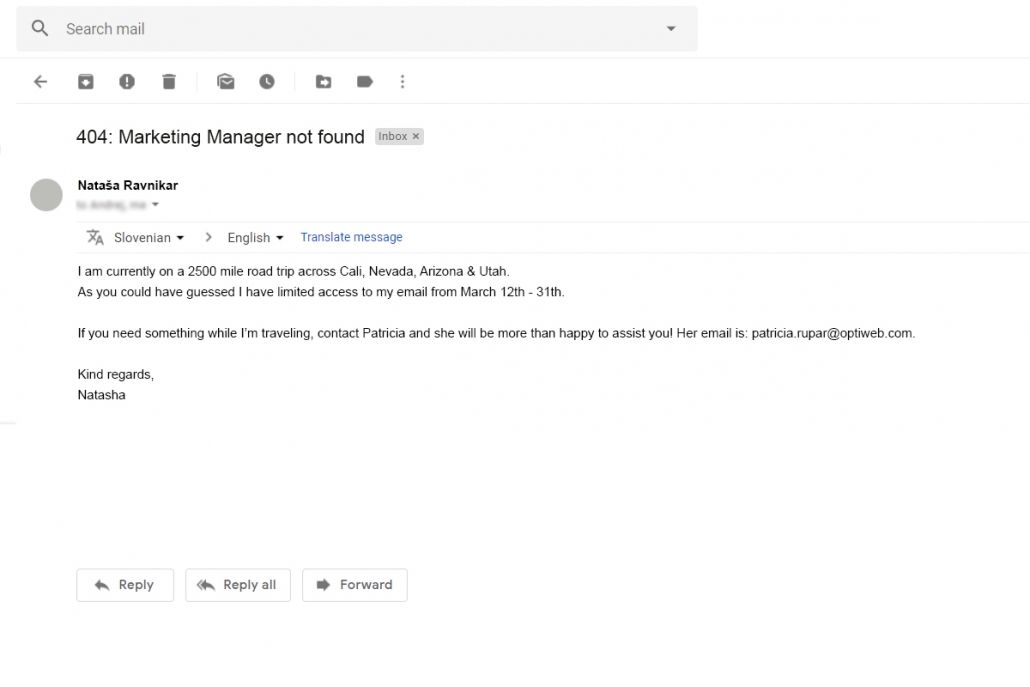Expand the search options dropdown arrow
Image resolution: width=1030 pixels, height=687 pixels.
coord(671,28)
